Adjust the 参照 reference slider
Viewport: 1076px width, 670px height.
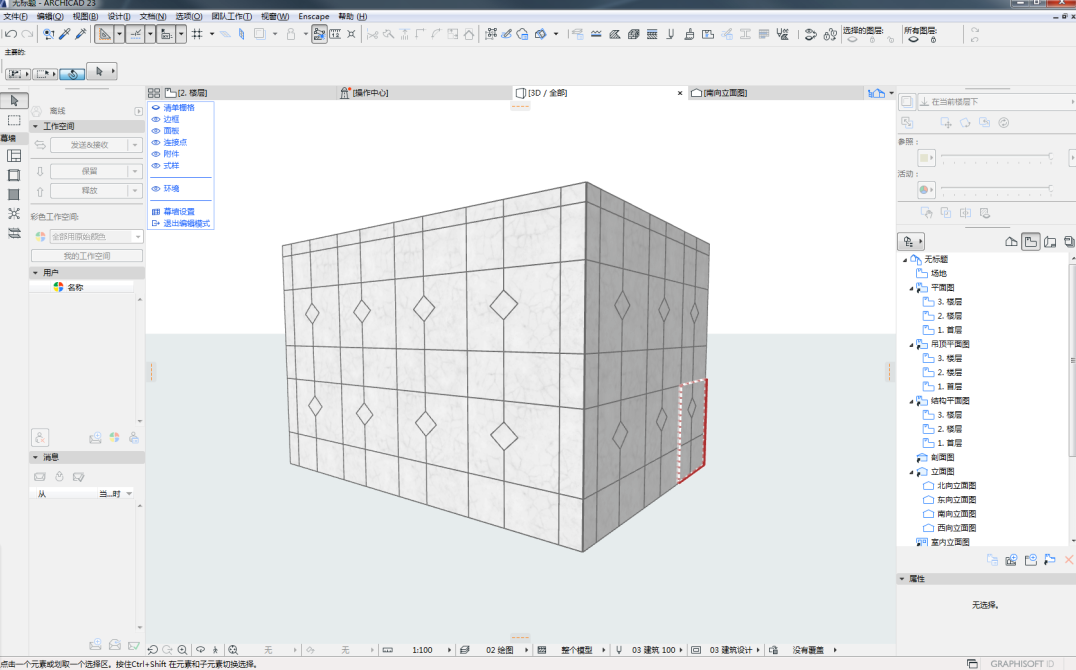point(996,157)
